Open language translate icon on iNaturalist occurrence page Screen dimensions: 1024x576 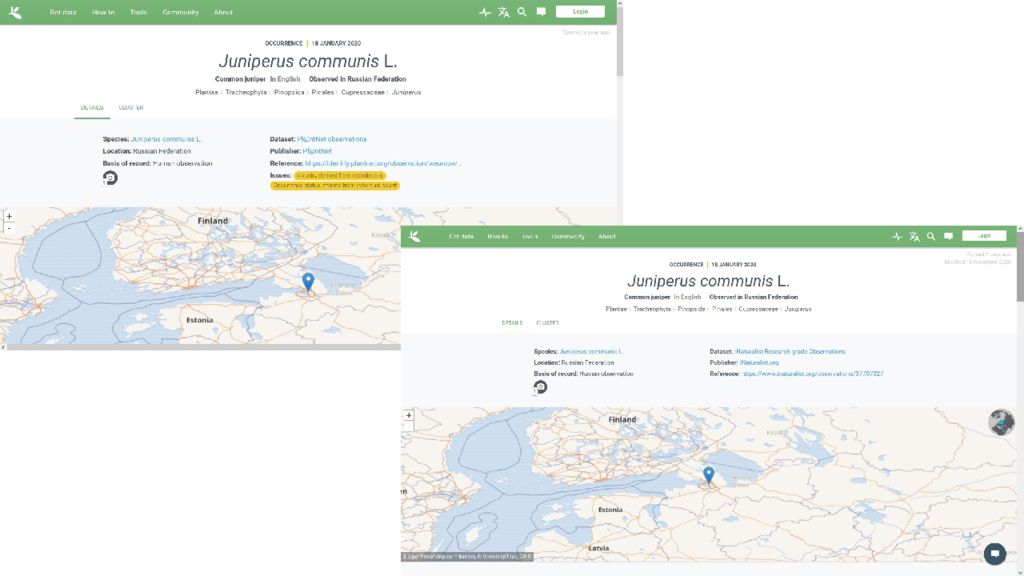coord(914,236)
